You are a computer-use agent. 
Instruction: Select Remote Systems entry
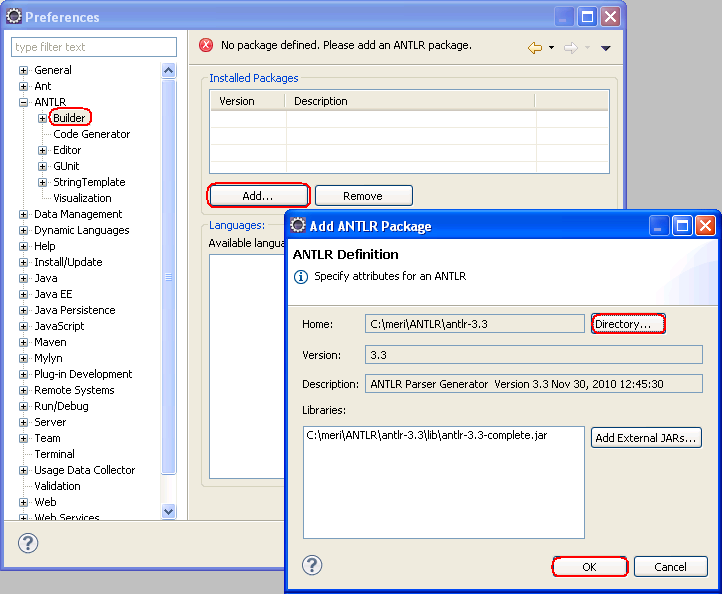(x=74, y=390)
